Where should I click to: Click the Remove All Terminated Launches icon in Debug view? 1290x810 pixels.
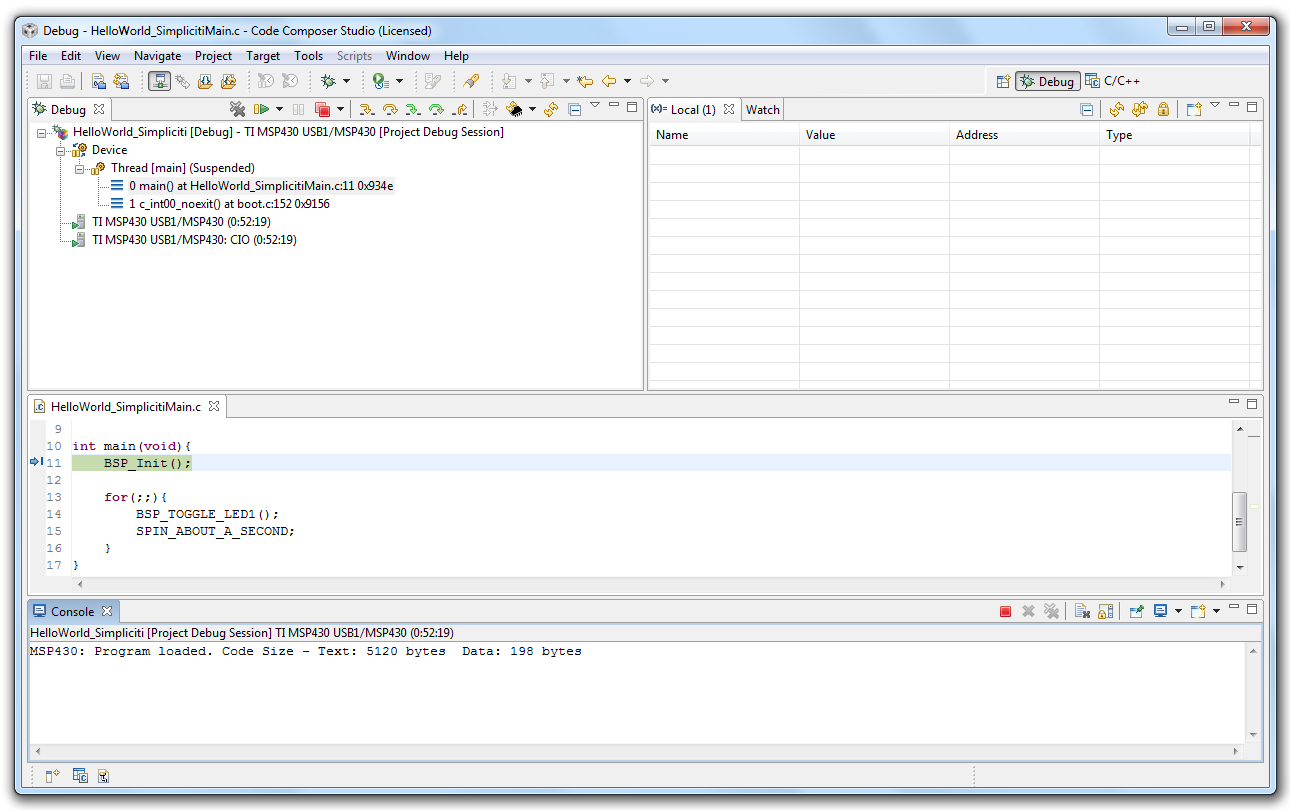tap(237, 109)
